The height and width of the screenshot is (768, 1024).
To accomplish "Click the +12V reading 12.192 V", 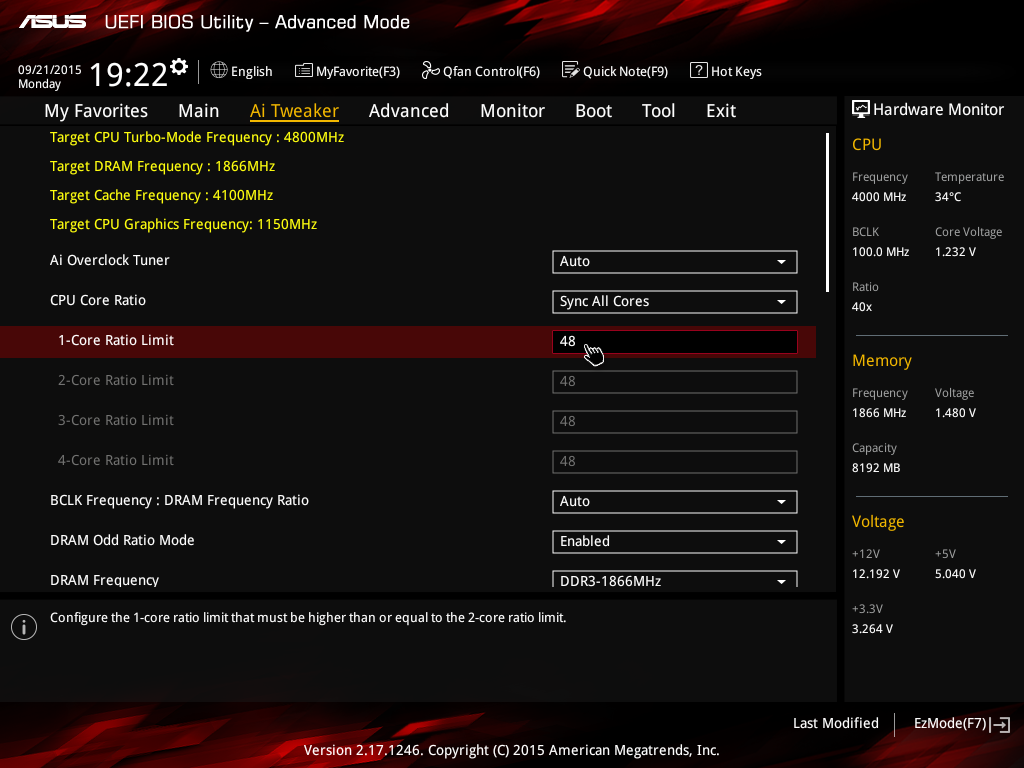I will point(876,574).
